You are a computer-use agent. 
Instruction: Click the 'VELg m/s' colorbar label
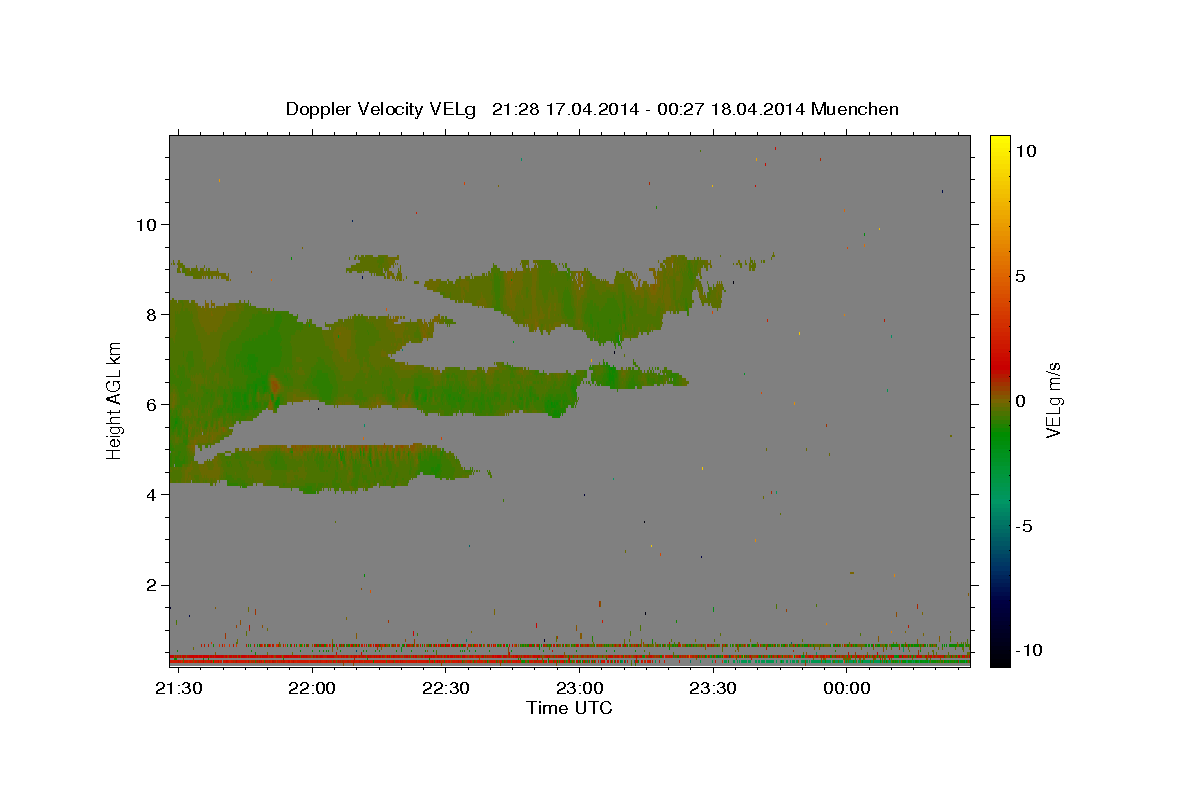1053,400
